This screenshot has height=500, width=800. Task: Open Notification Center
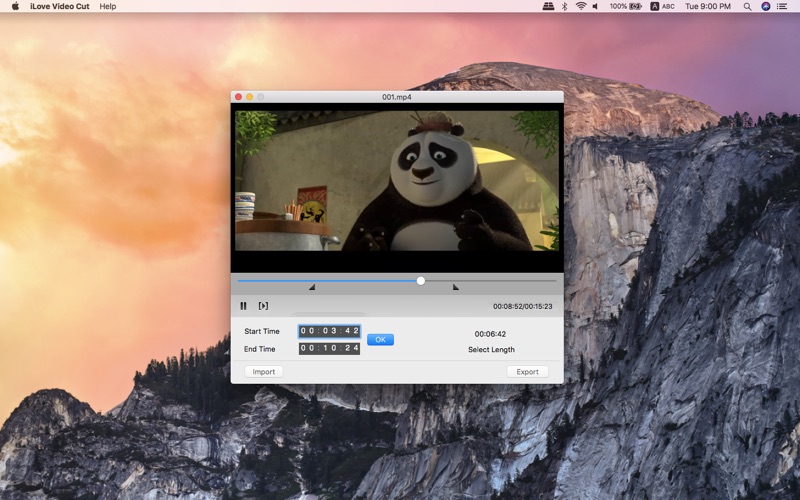tap(782, 6)
